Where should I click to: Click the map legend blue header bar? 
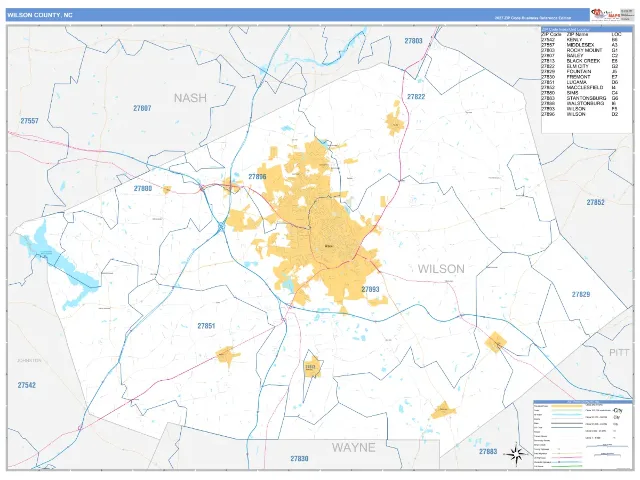coord(583,402)
